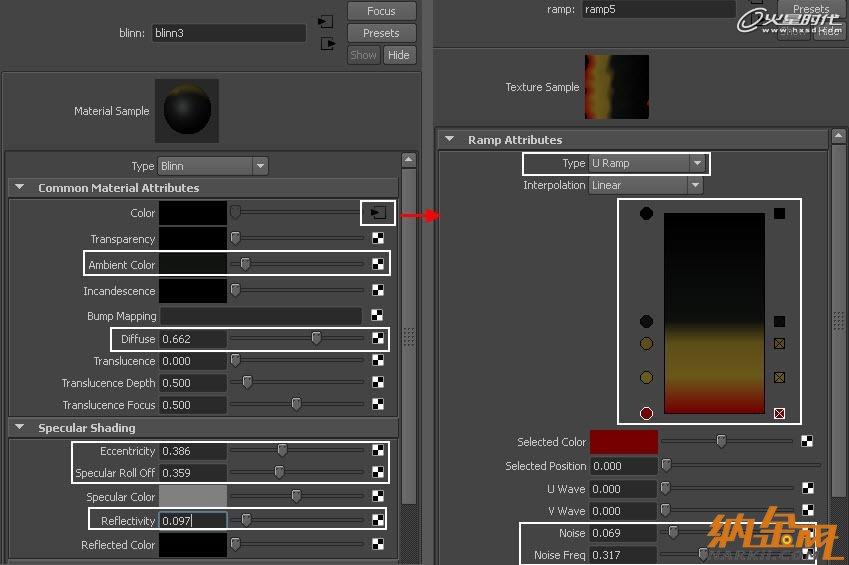Click the Noise slider handle
The image size is (849, 565).
click(x=673, y=532)
